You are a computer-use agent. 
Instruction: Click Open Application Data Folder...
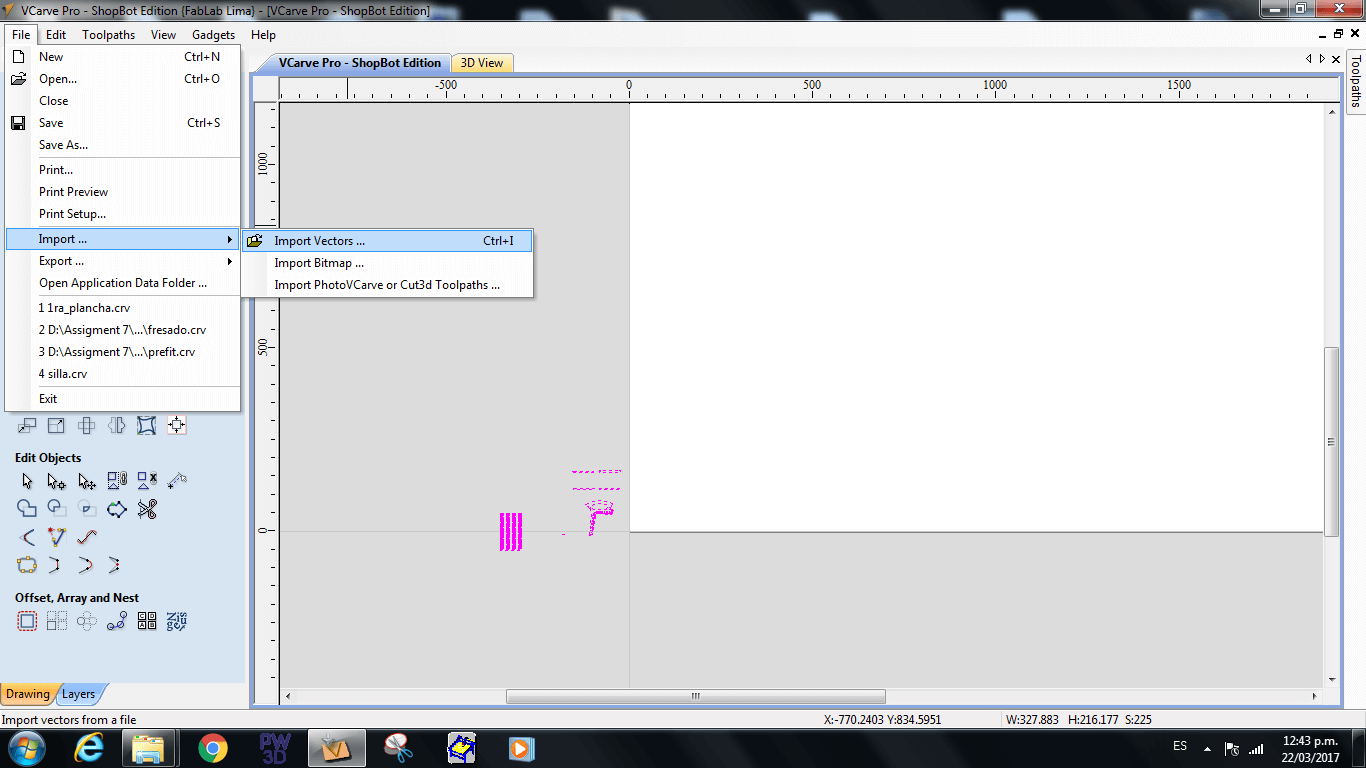[x=123, y=283]
